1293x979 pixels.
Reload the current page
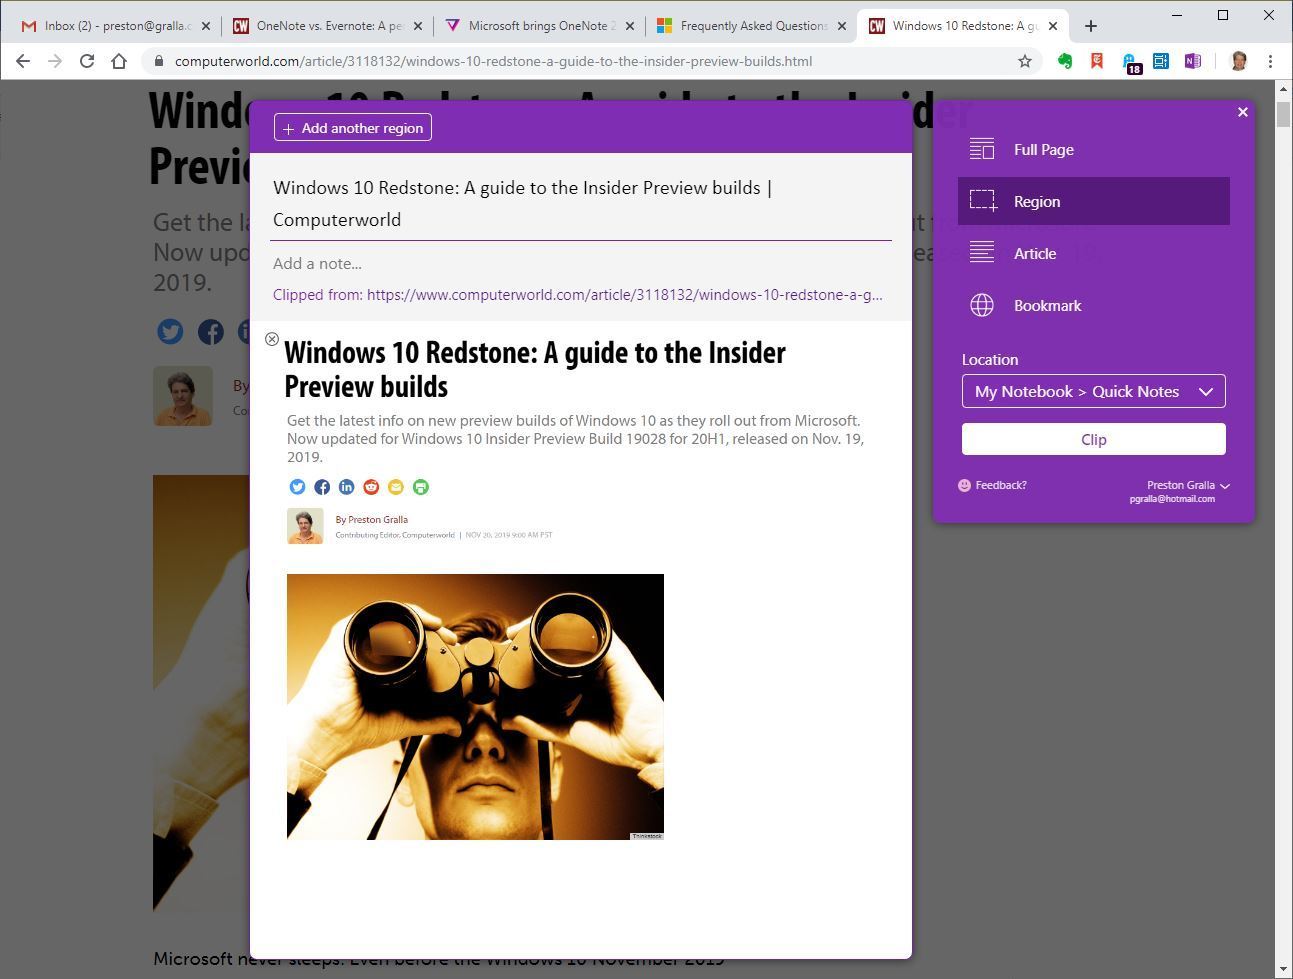click(x=87, y=61)
